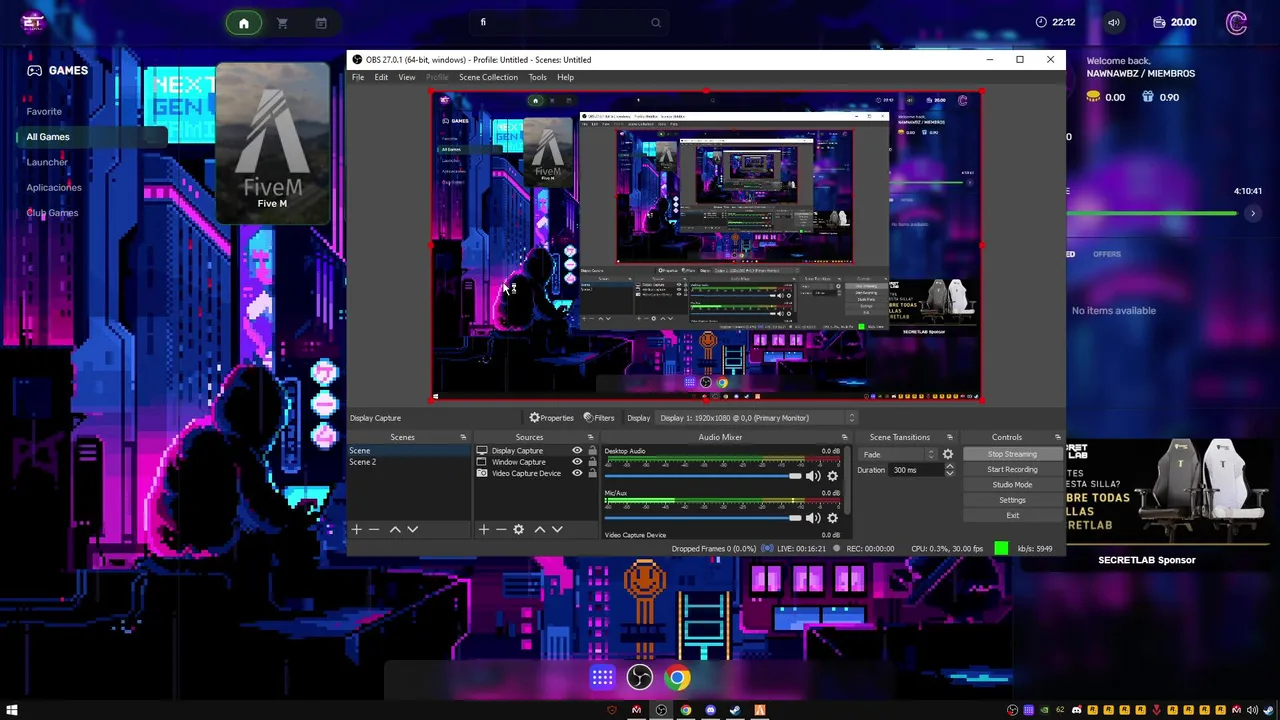Toggle lock on Video Capture Device source
The height and width of the screenshot is (720, 1280).
[x=592, y=473]
